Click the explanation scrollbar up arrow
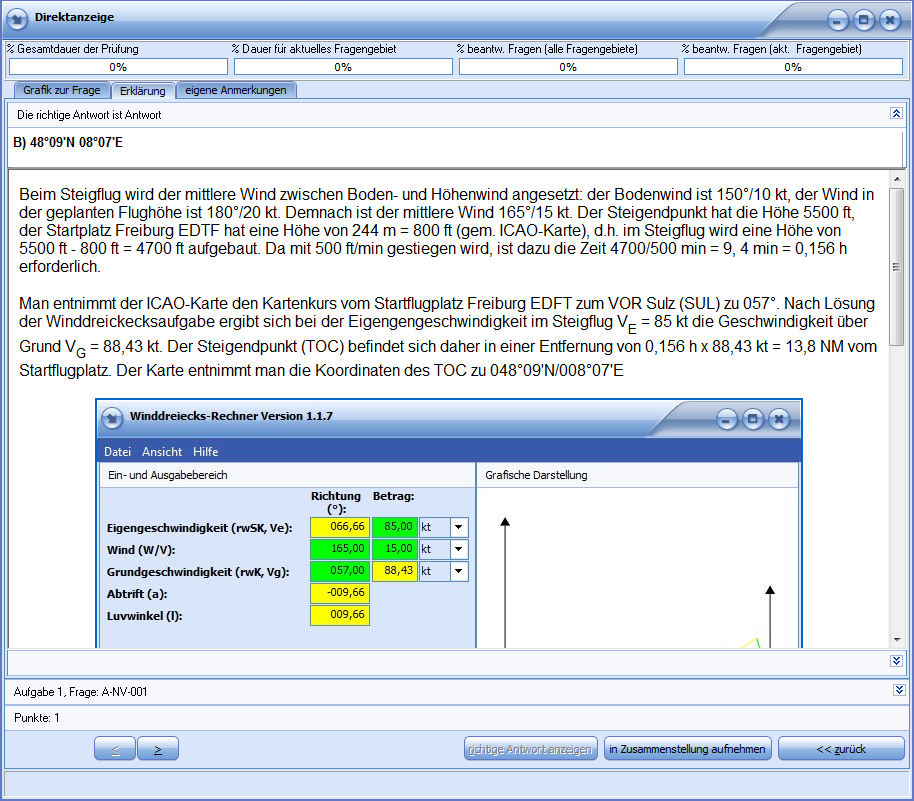Screen dimensions: 914x801 click(x=897, y=179)
